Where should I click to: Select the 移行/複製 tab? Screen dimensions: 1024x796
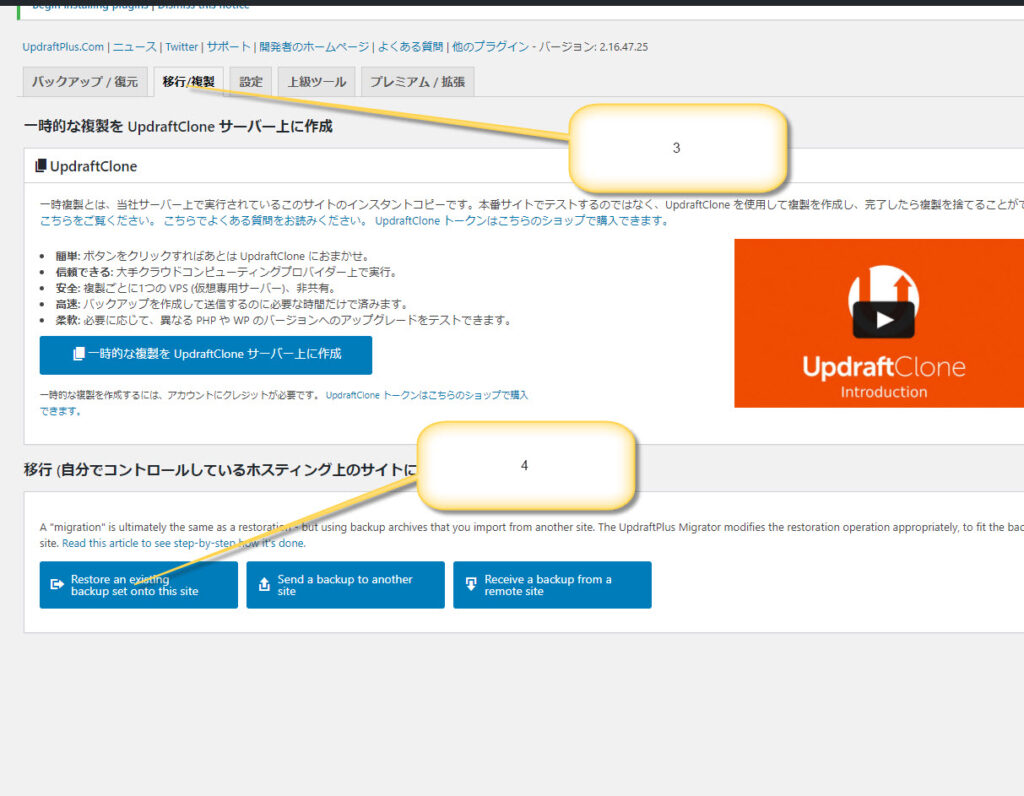(x=189, y=82)
